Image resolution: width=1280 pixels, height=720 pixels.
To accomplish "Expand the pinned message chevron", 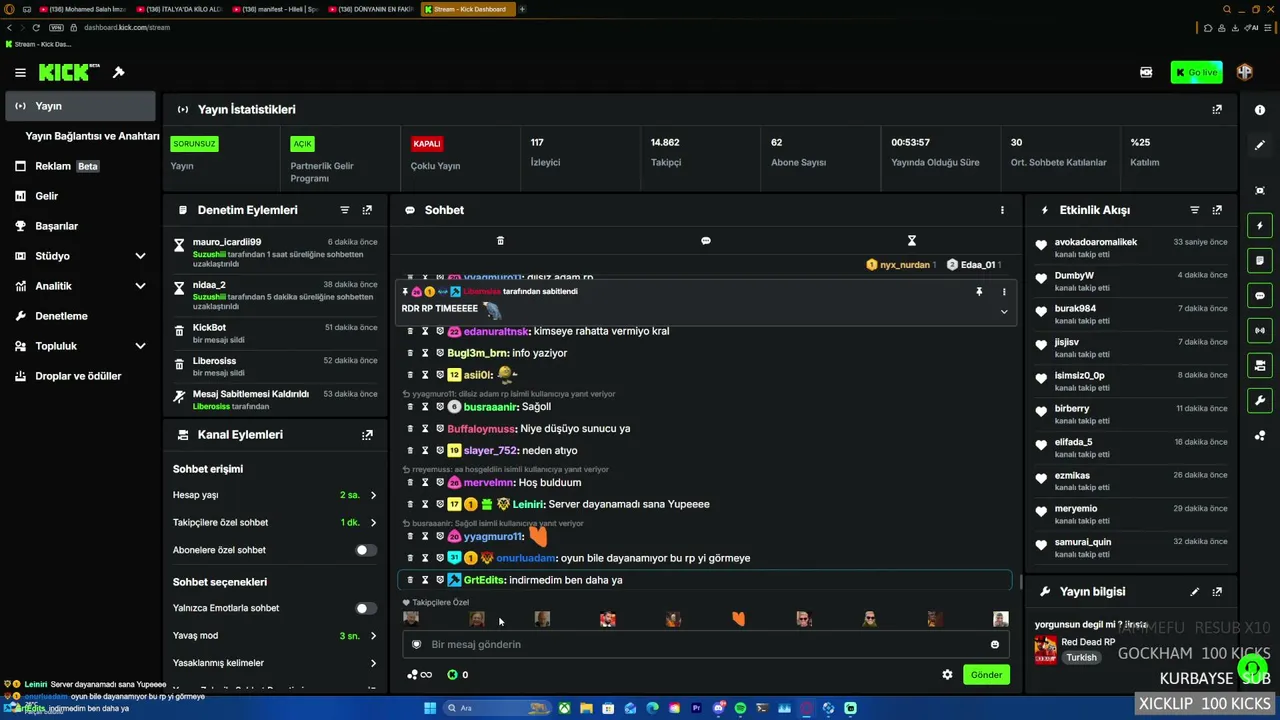I will tap(1004, 312).
